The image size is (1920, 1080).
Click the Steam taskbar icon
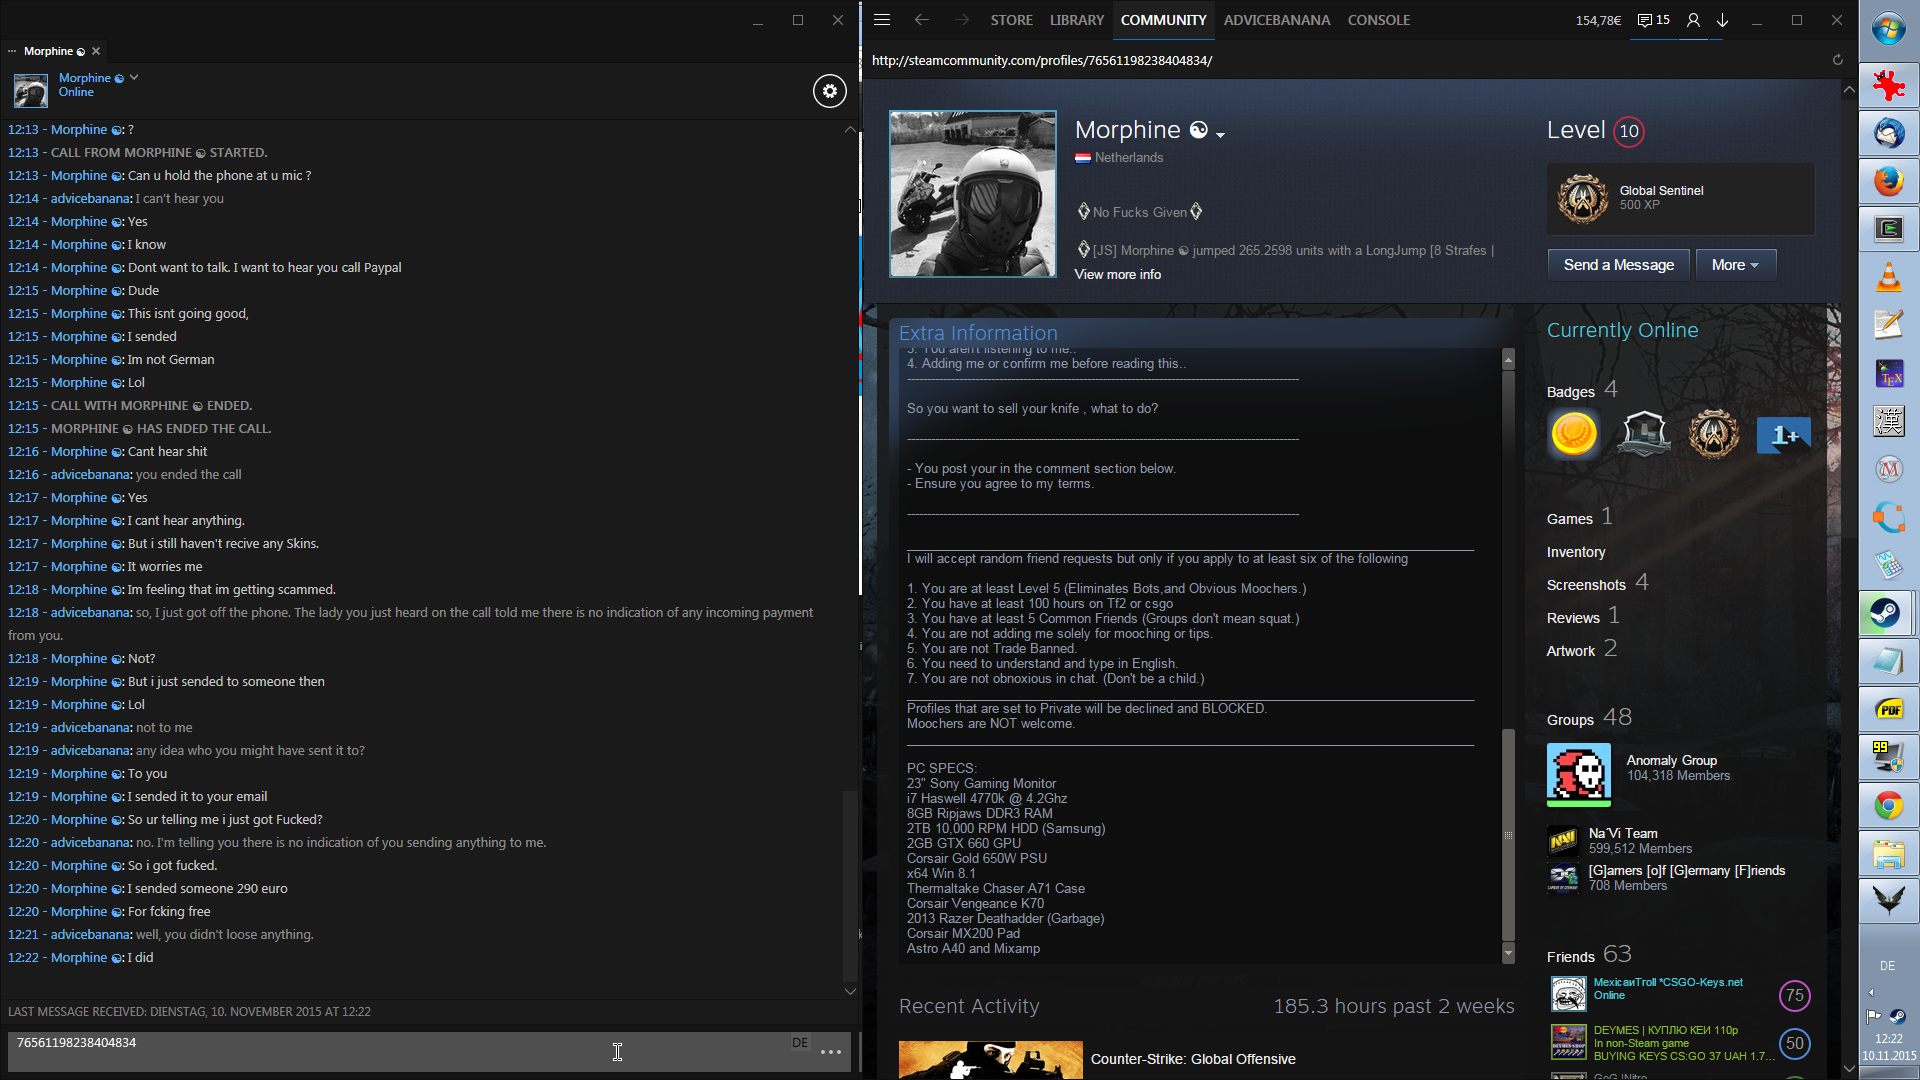point(1888,613)
